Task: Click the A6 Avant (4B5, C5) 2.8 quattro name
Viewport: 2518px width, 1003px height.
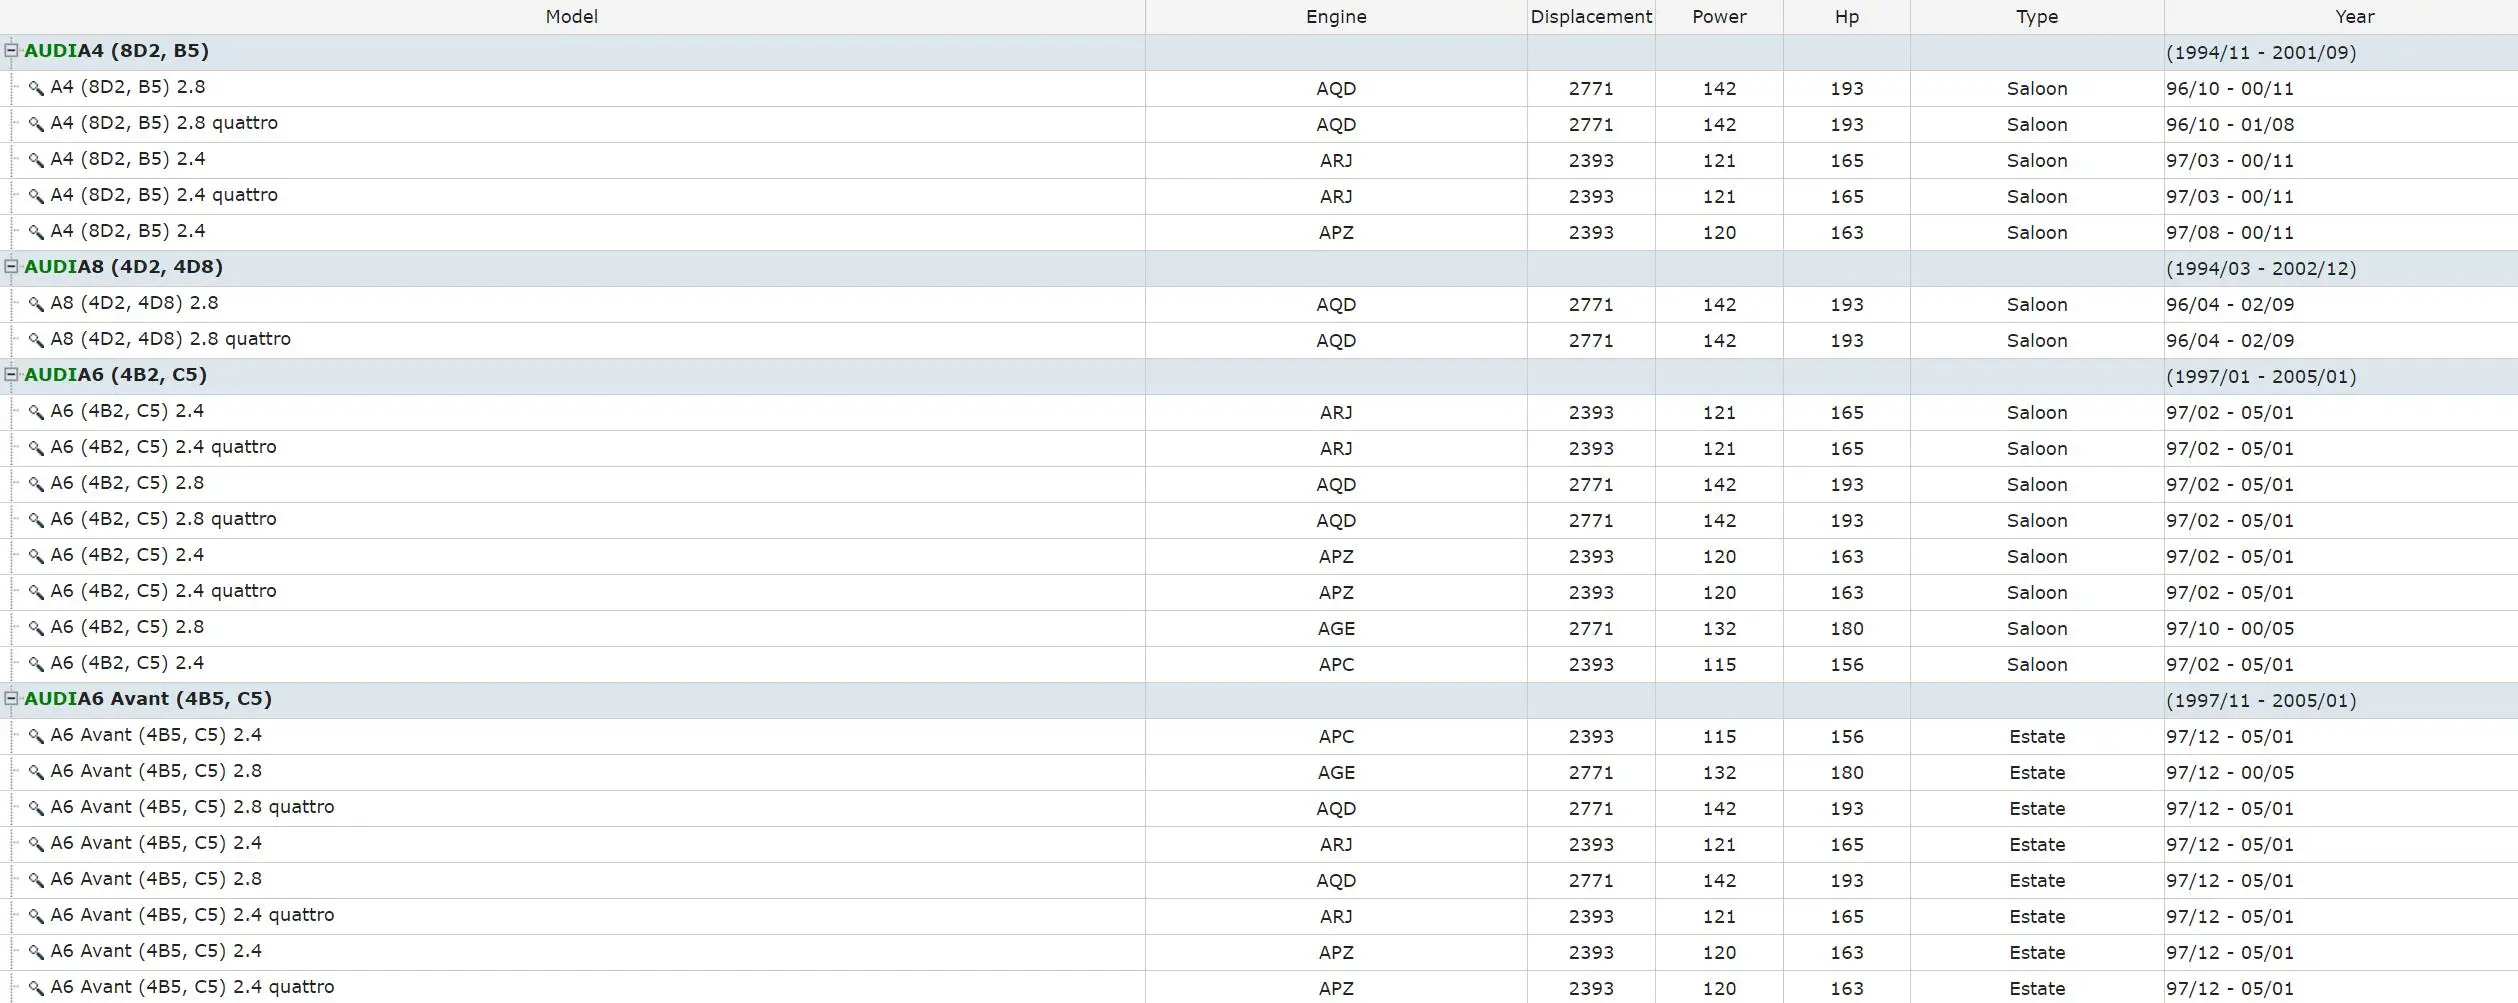Action: click(x=193, y=807)
